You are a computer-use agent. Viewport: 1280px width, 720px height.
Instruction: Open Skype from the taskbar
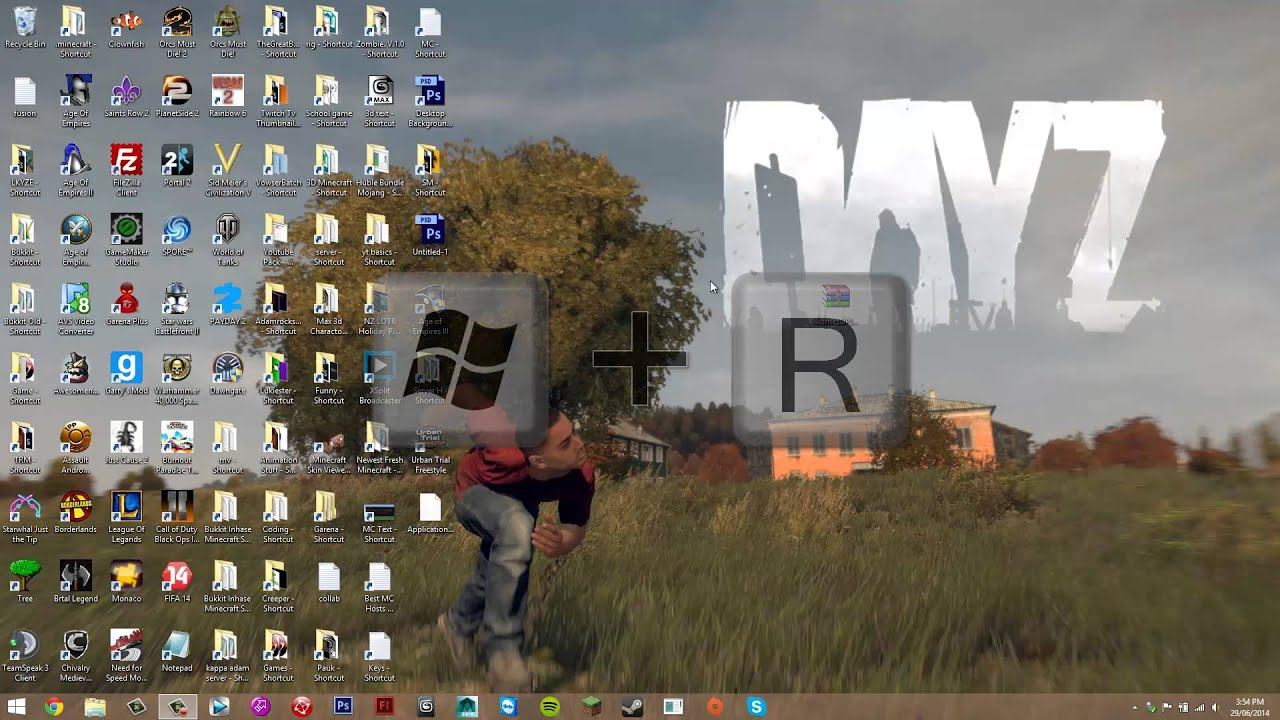point(756,707)
